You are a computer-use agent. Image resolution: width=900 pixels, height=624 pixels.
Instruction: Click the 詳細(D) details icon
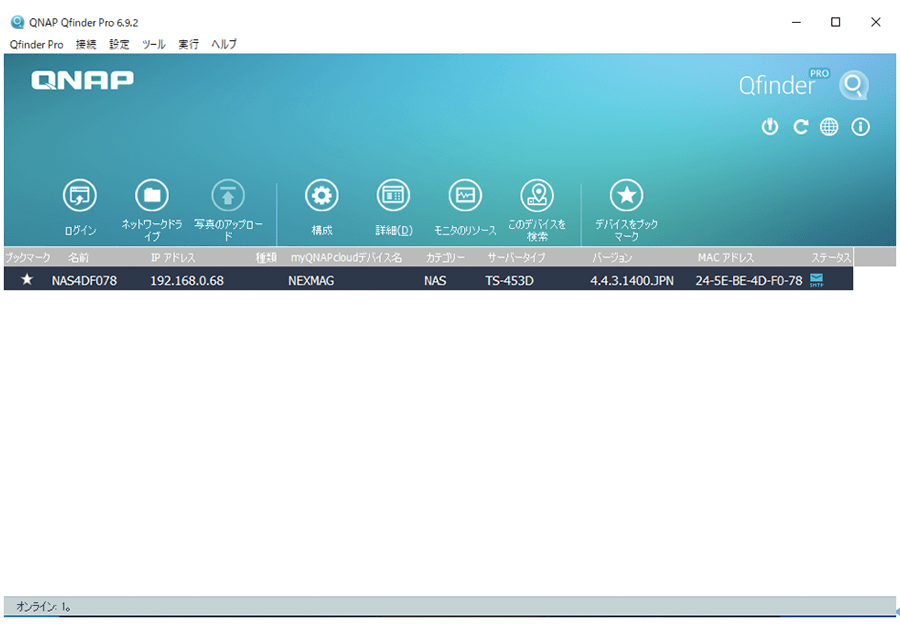tap(393, 196)
